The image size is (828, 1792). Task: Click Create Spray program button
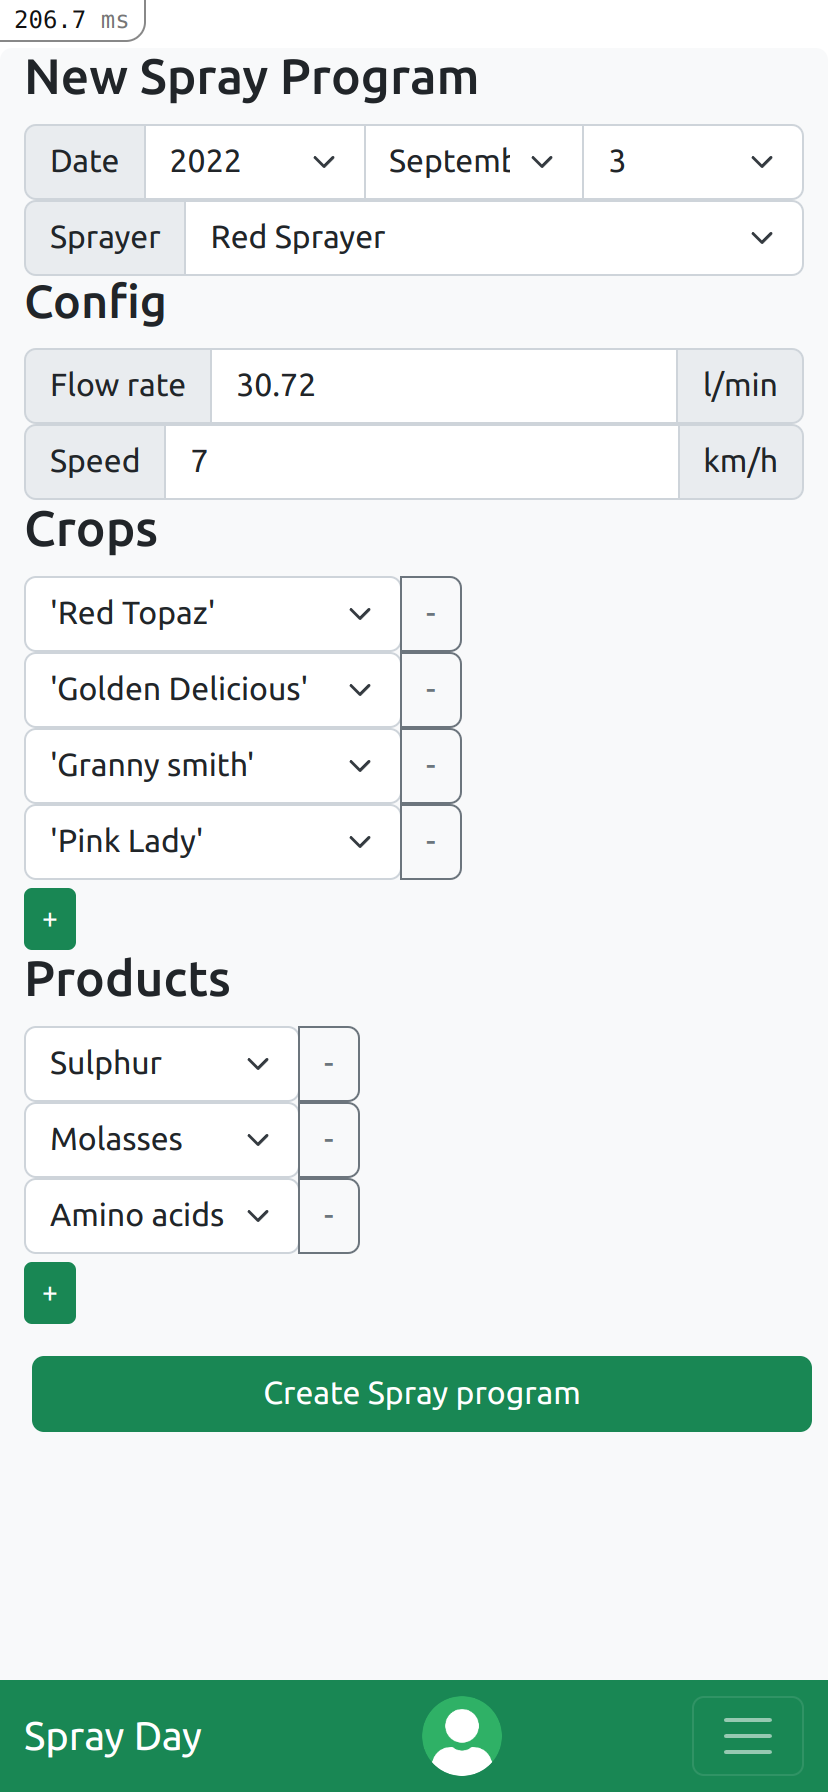[x=421, y=1393]
